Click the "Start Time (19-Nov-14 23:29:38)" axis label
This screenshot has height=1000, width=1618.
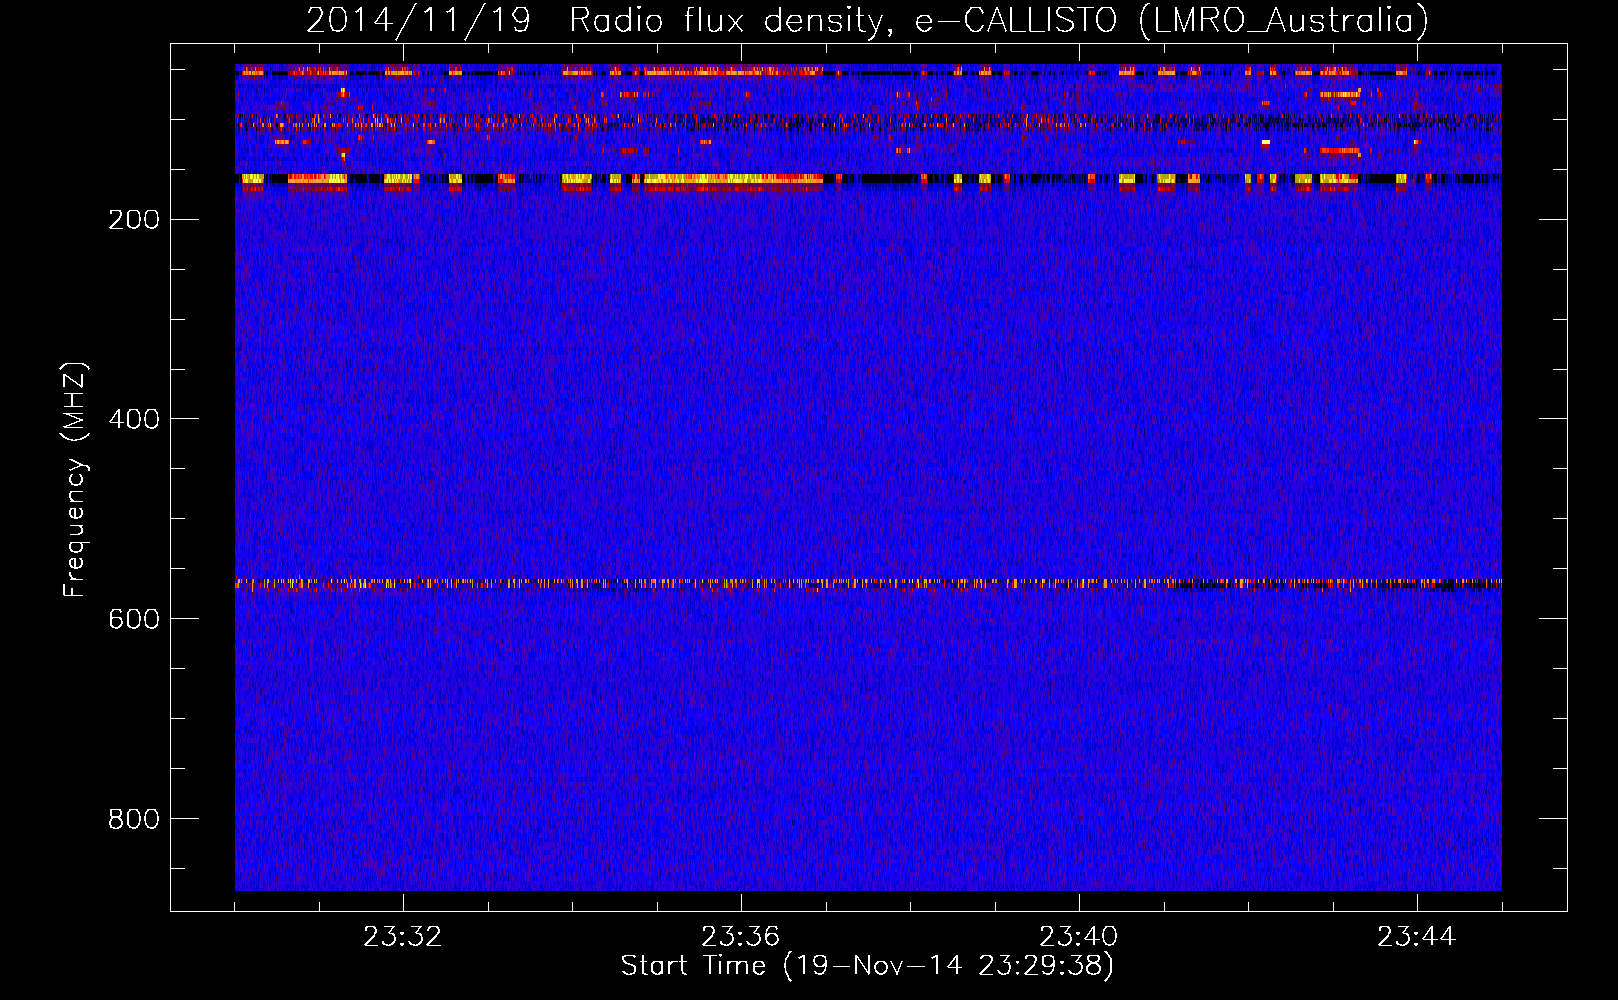pyautogui.click(x=867, y=966)
